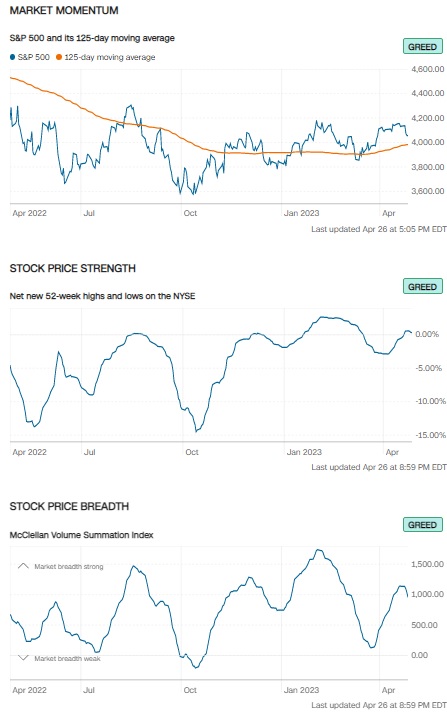Click the 4,600.00 label on the S&P chart
Screen dimensions: 447x720
coord(428,69)
